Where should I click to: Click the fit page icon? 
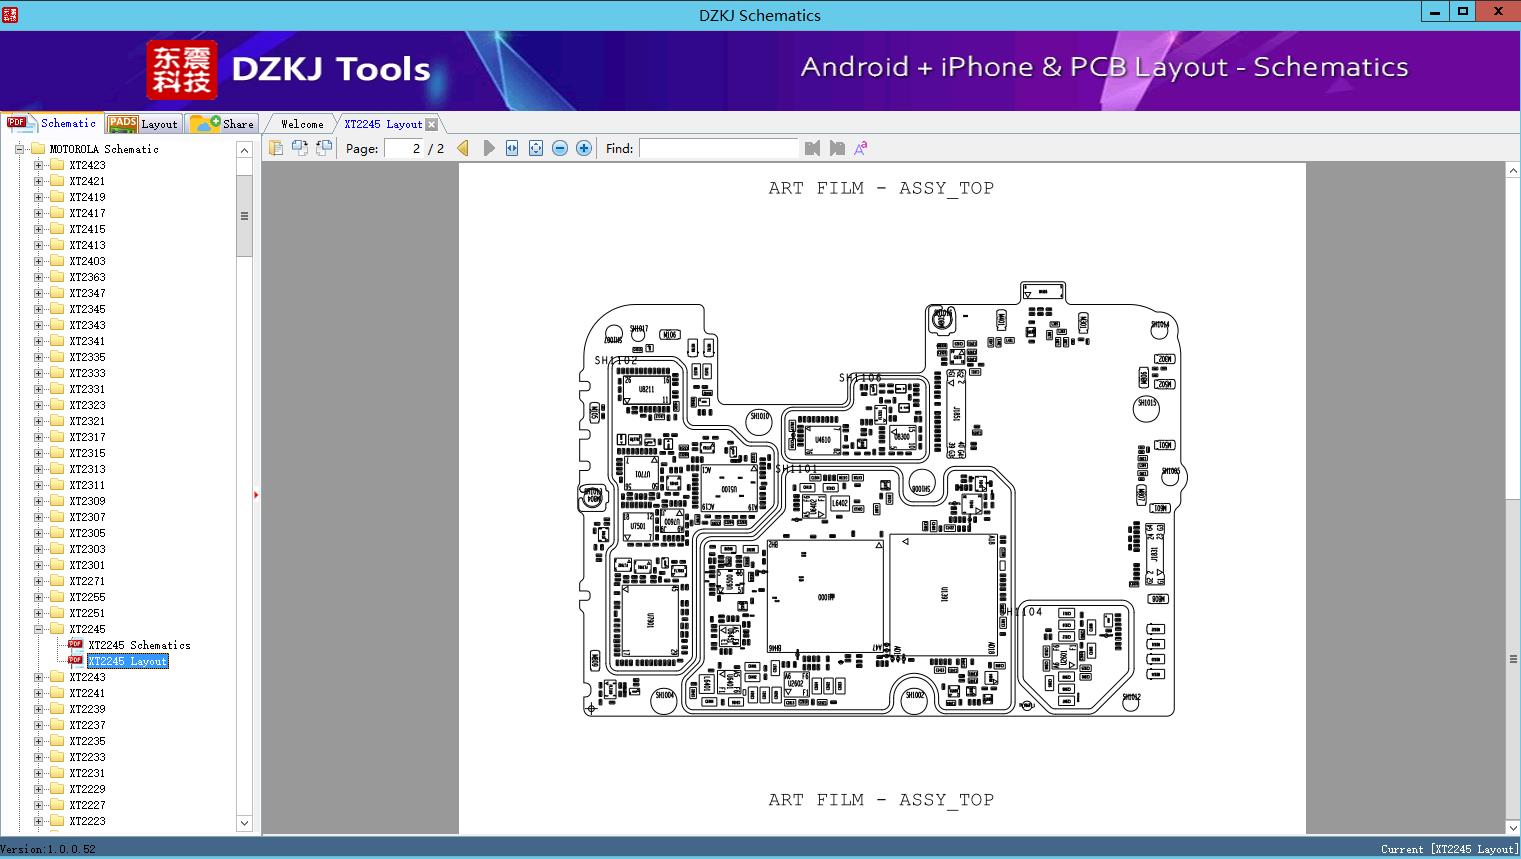pyautogui.click(x=536, y=148)
